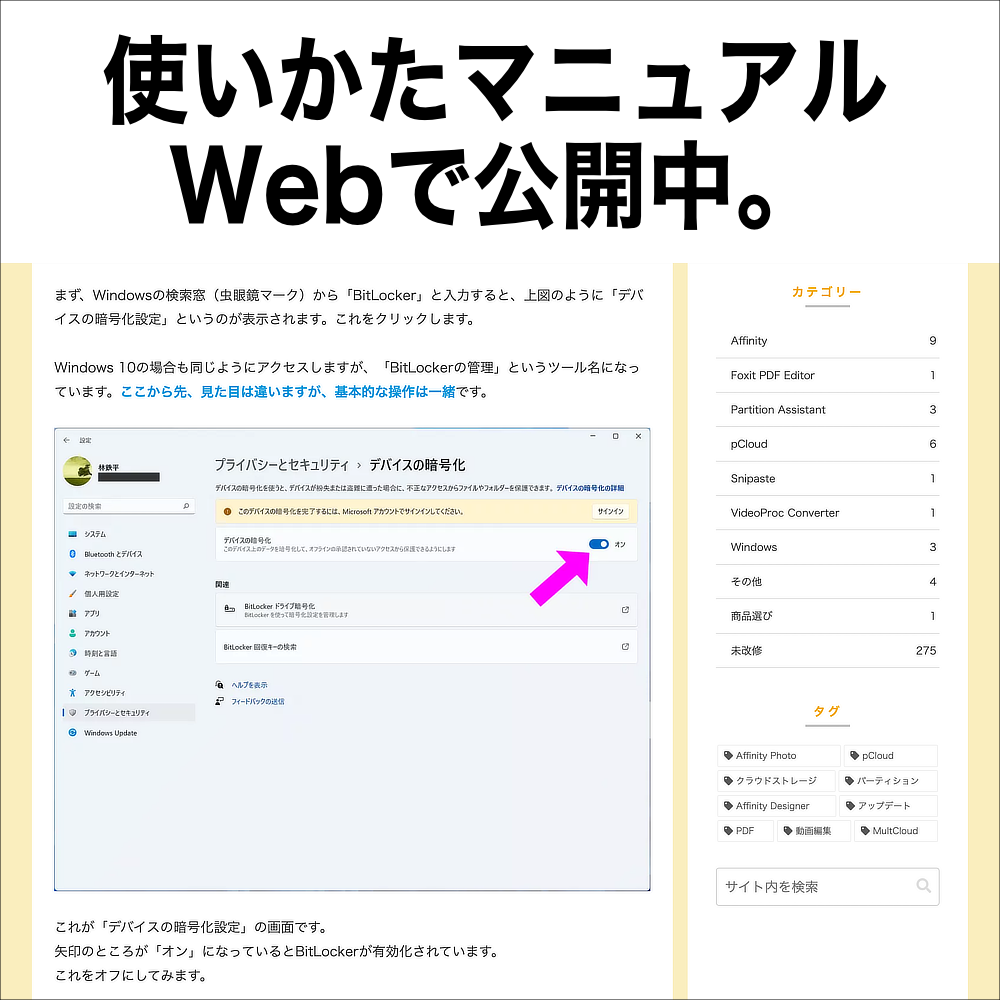The width and height of the screenshot is (1000, 1000).
Task: Open the デバイスの暗号化の詳細 link
Action: click(591, 485)
